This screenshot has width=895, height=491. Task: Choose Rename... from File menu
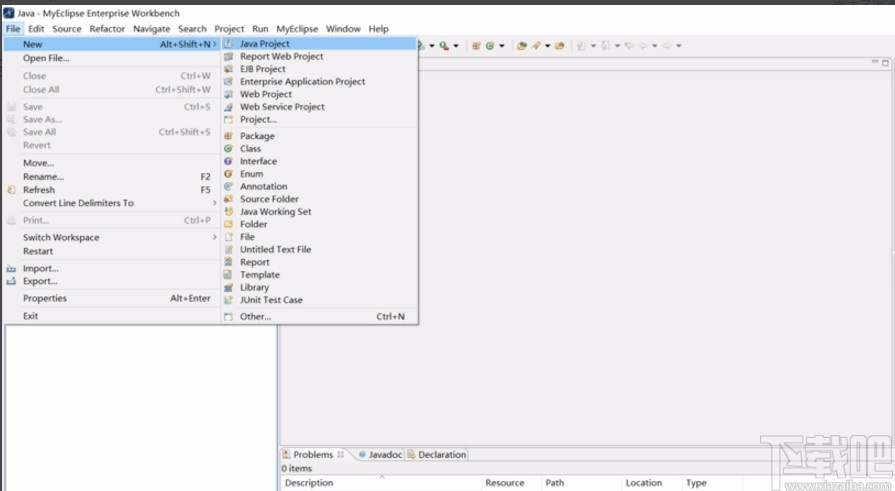pyautogui.click(x=111, y=176)
